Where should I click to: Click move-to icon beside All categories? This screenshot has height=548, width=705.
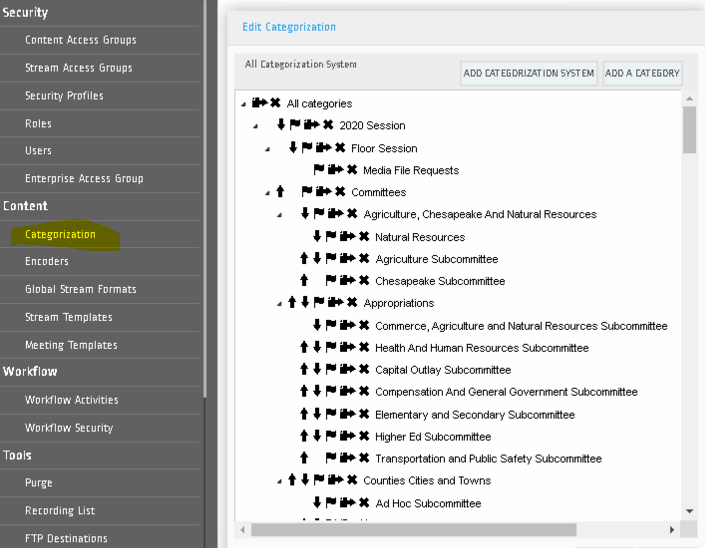260,102
